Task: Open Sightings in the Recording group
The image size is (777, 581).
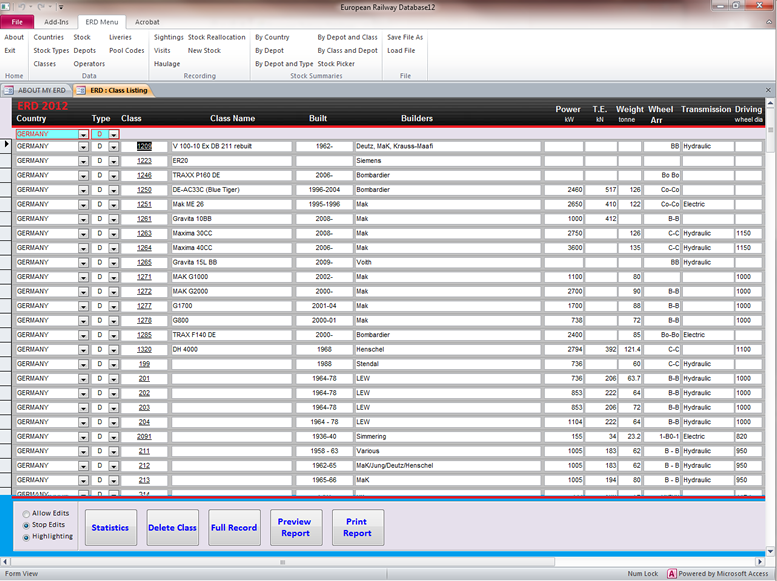Action: (x=168, y=37)
